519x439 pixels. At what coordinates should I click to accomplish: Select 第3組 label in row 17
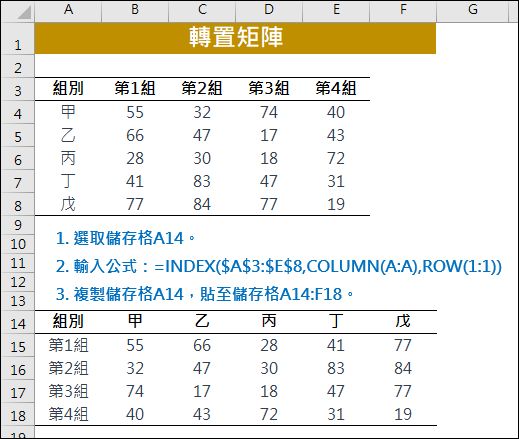68,391
